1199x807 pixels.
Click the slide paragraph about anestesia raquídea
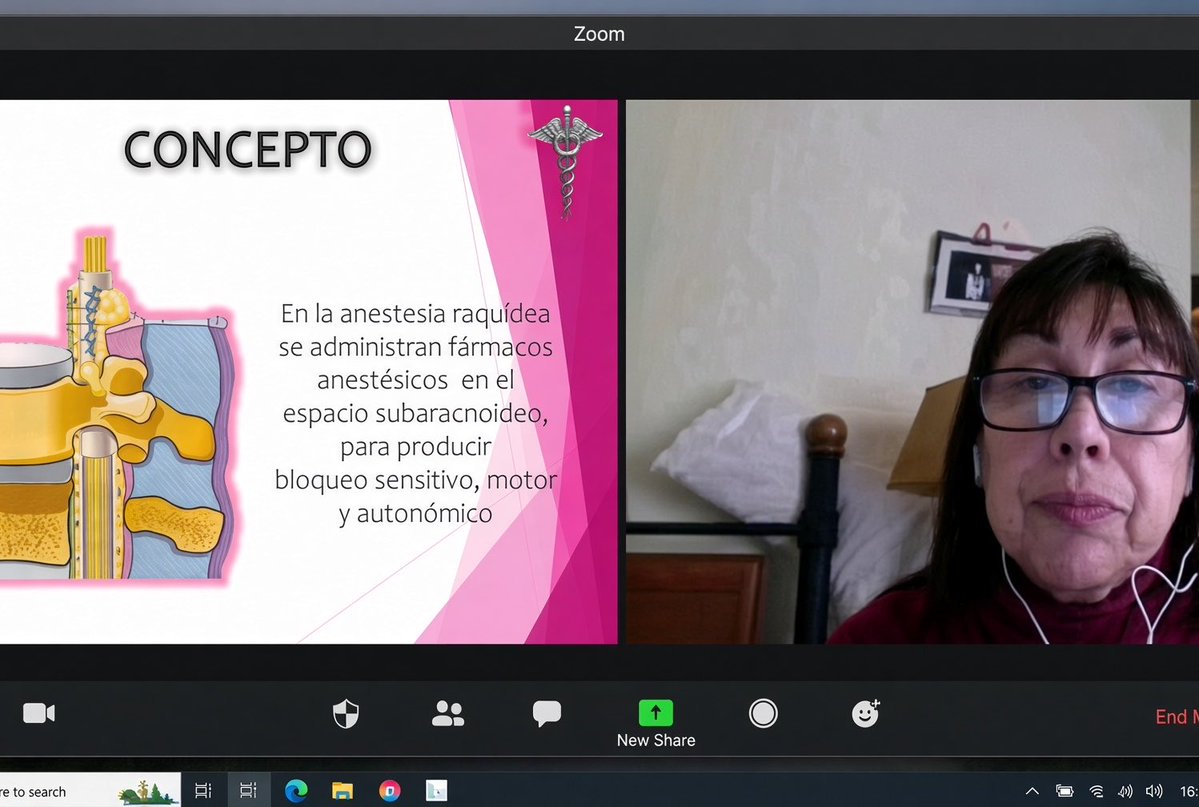415,413
